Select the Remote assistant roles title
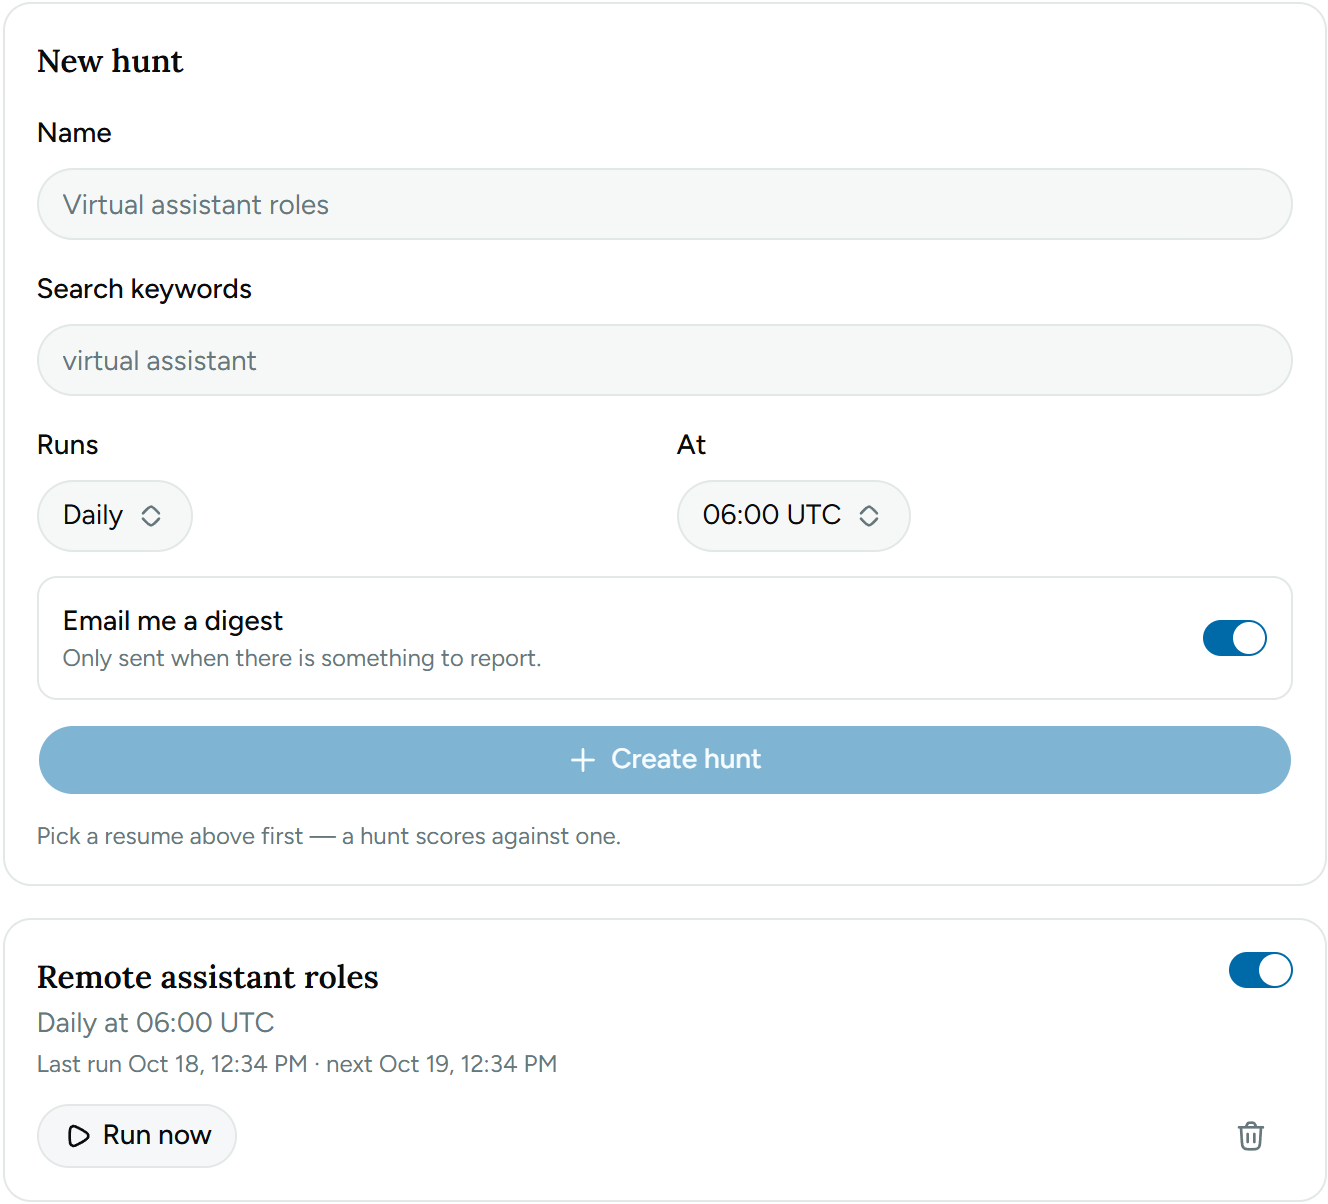 click(208, 977)
